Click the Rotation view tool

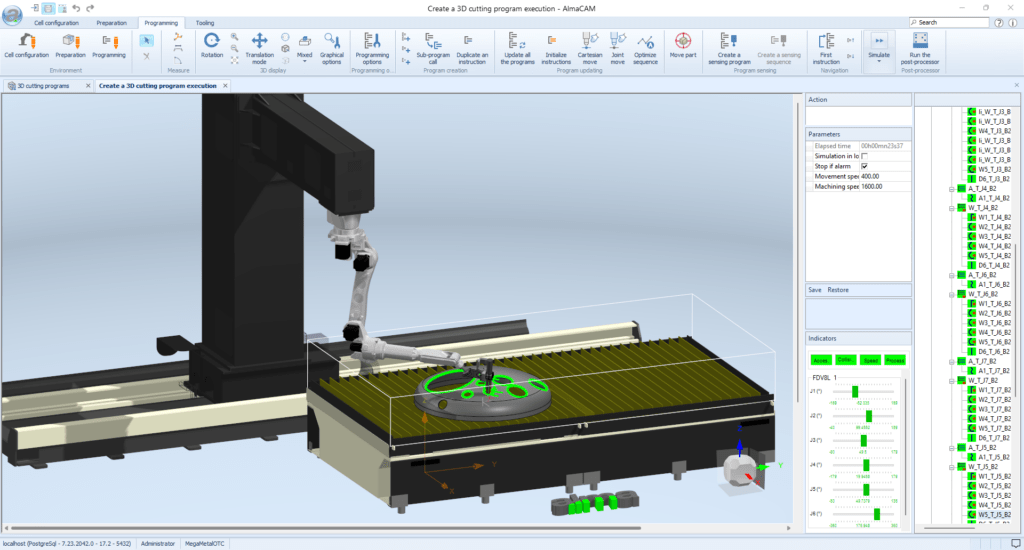(212, 45)
